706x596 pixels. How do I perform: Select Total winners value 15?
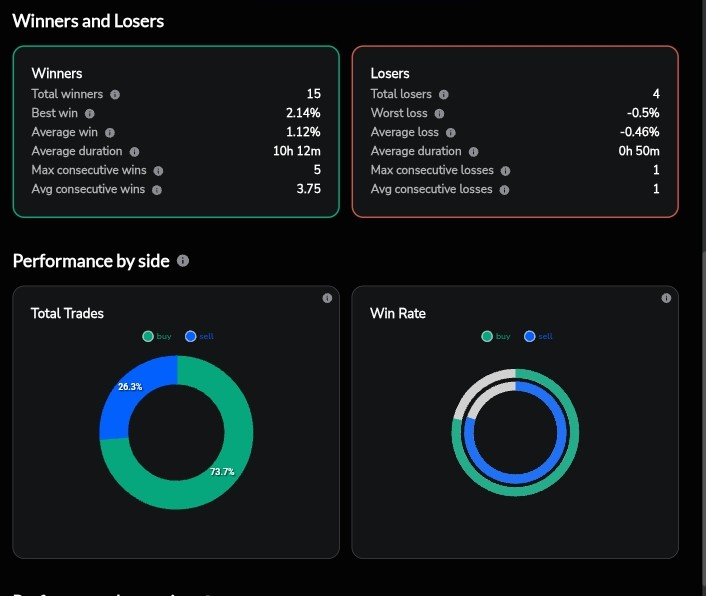(314, 94)
